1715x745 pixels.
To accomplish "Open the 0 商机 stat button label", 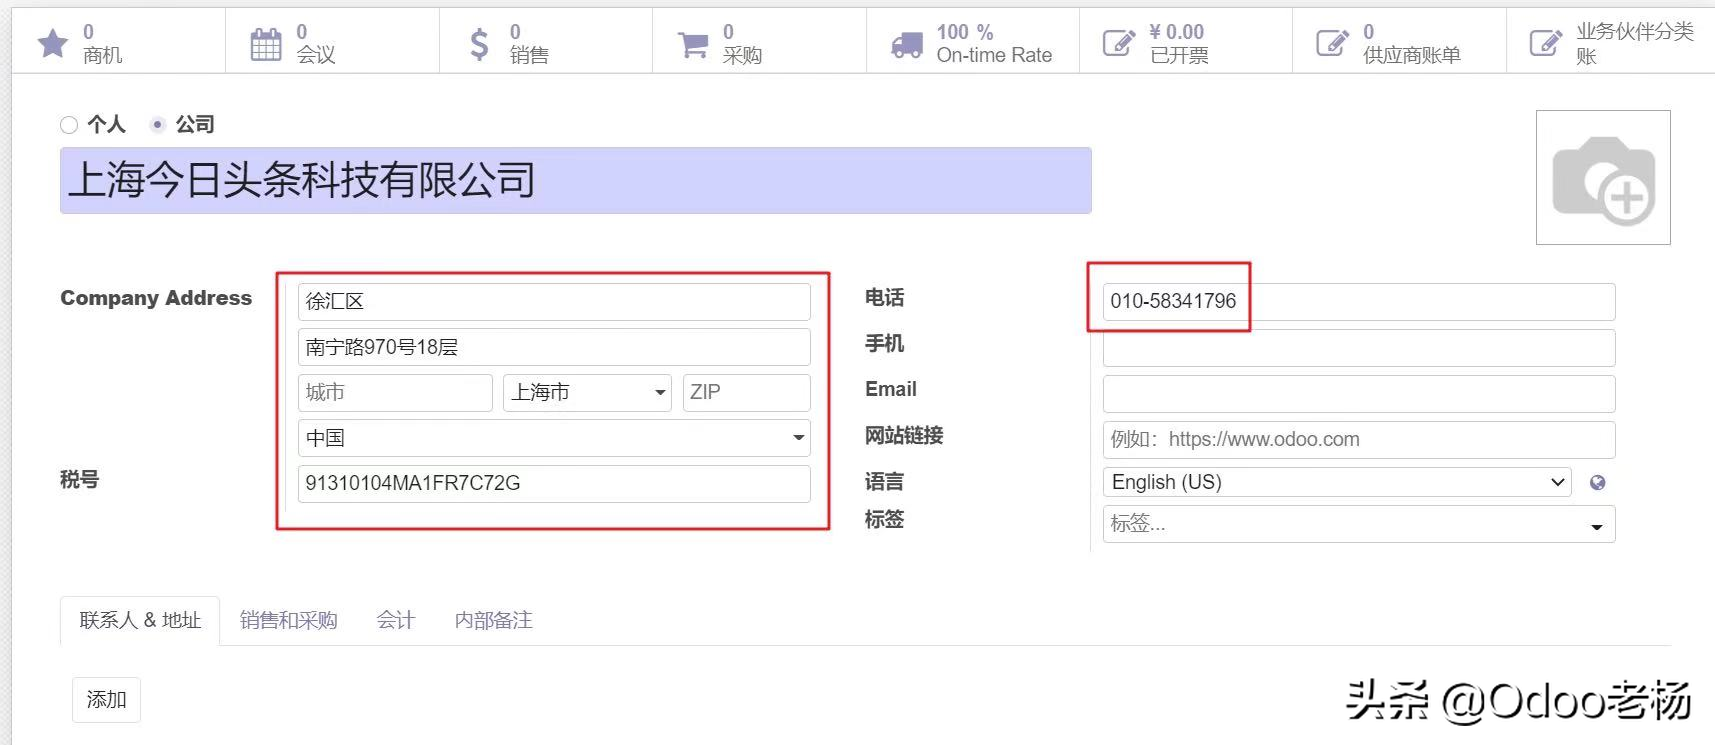I will 102,44.
